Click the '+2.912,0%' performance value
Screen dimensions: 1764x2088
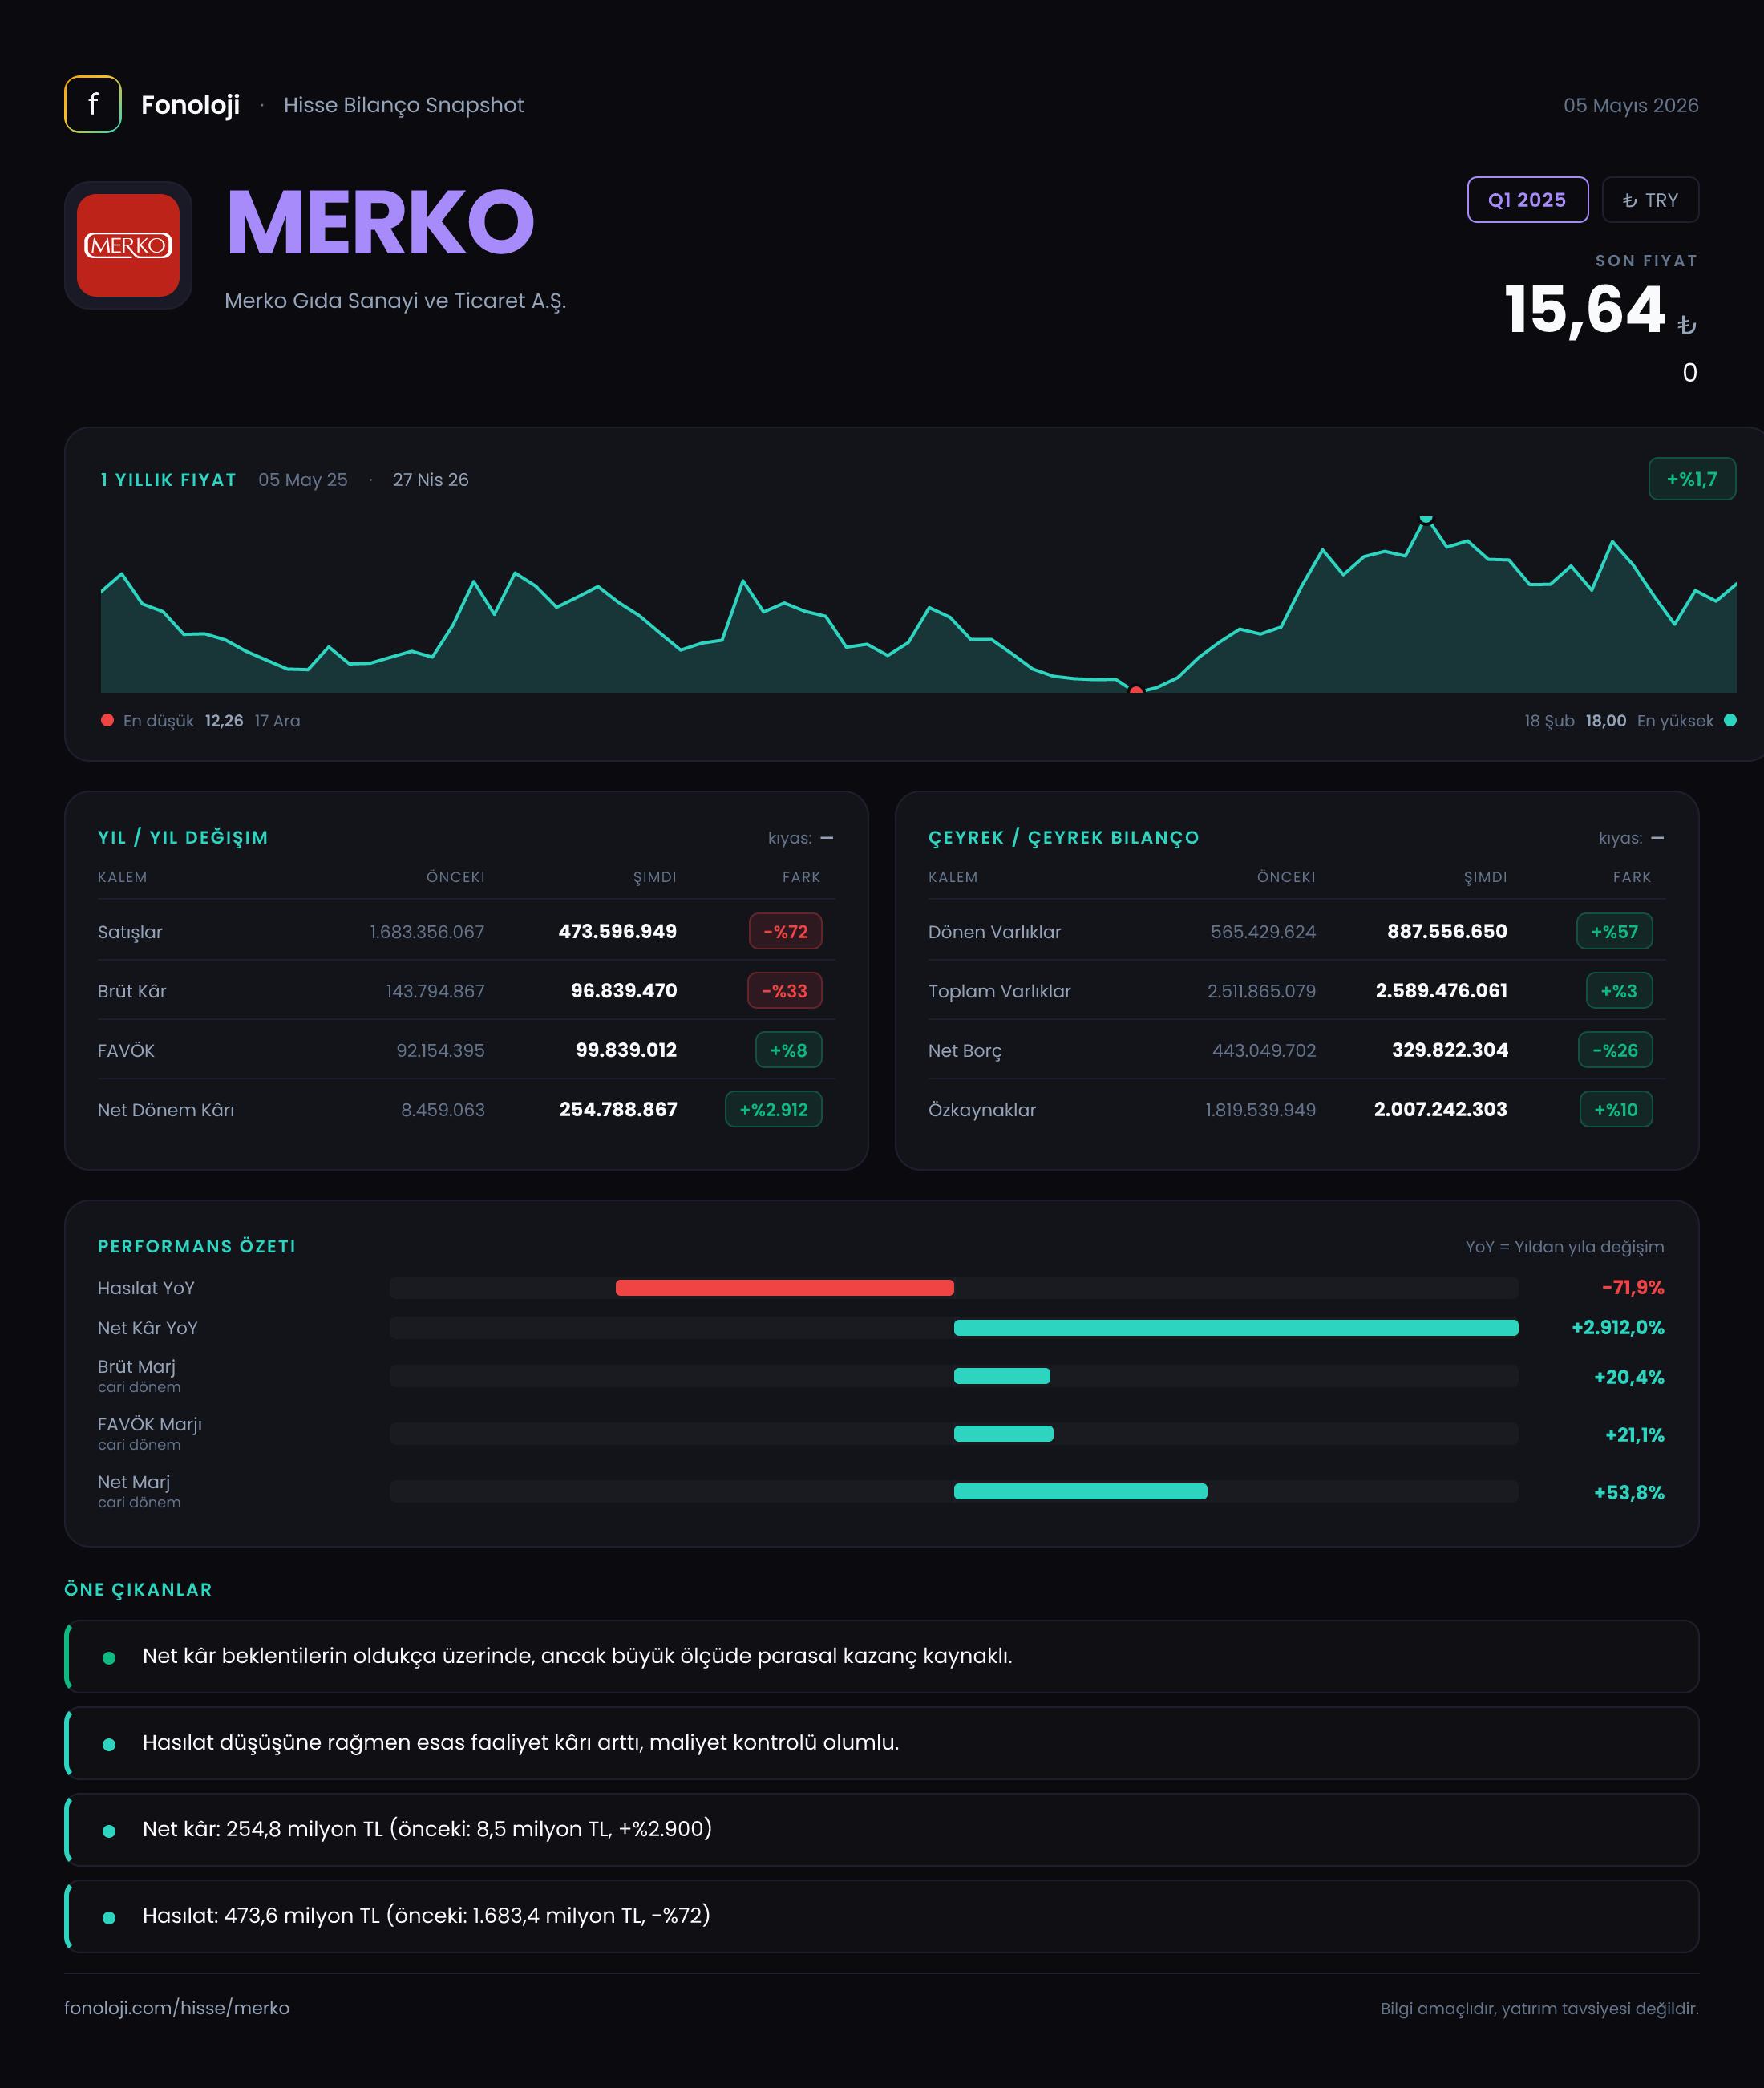[x=1617, y=1328]
